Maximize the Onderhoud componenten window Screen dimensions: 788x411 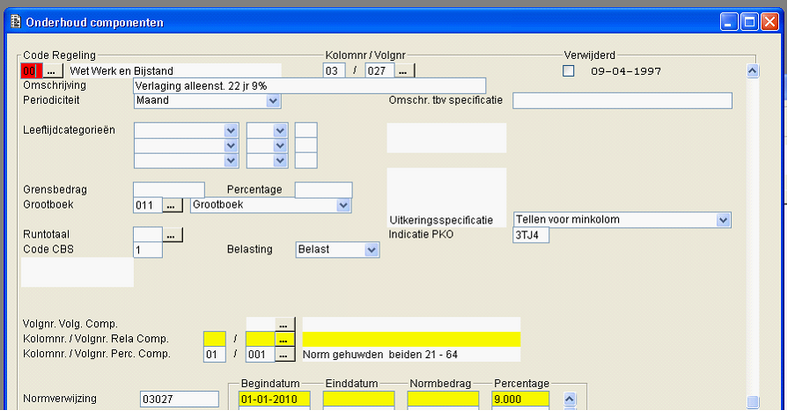point(749,22)
